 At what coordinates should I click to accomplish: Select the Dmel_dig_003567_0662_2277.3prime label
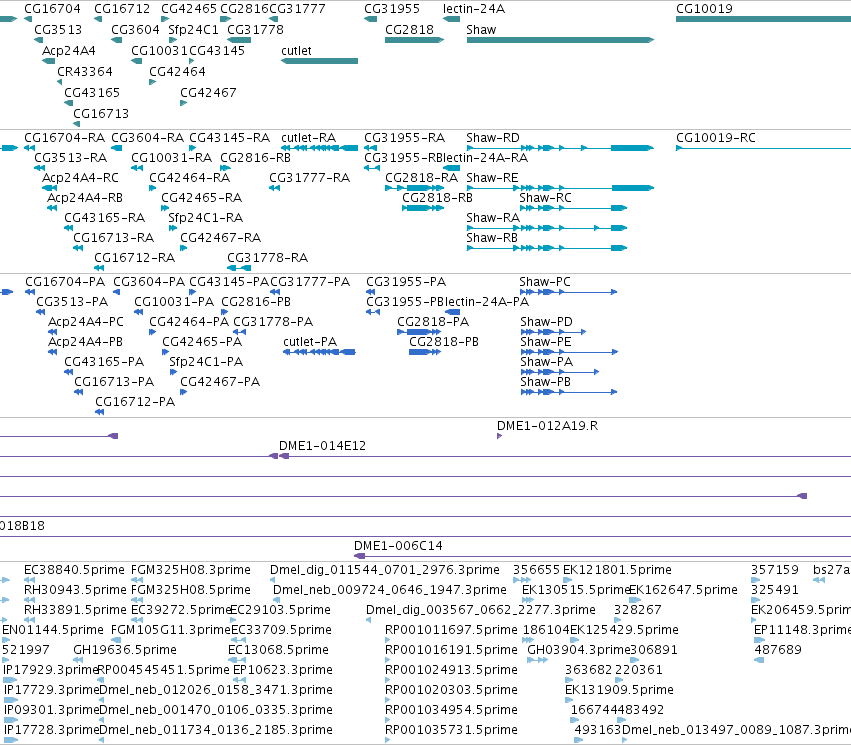[481, 610]
